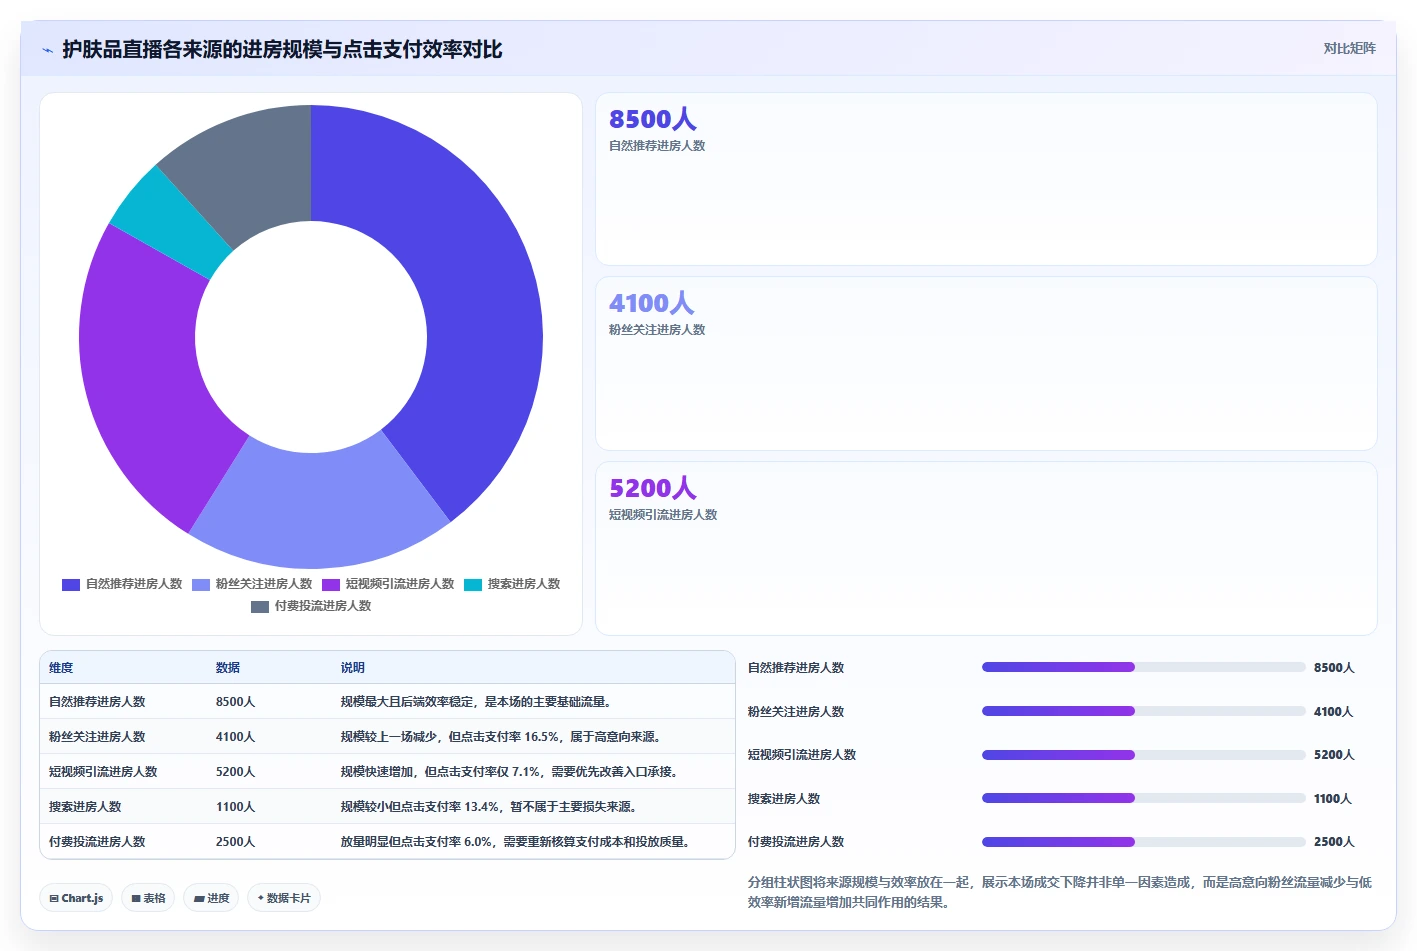This screenshot has height=951, width=1417.
Task: Open the 5200人 短视频引流 data card
Action: (986, 548)
